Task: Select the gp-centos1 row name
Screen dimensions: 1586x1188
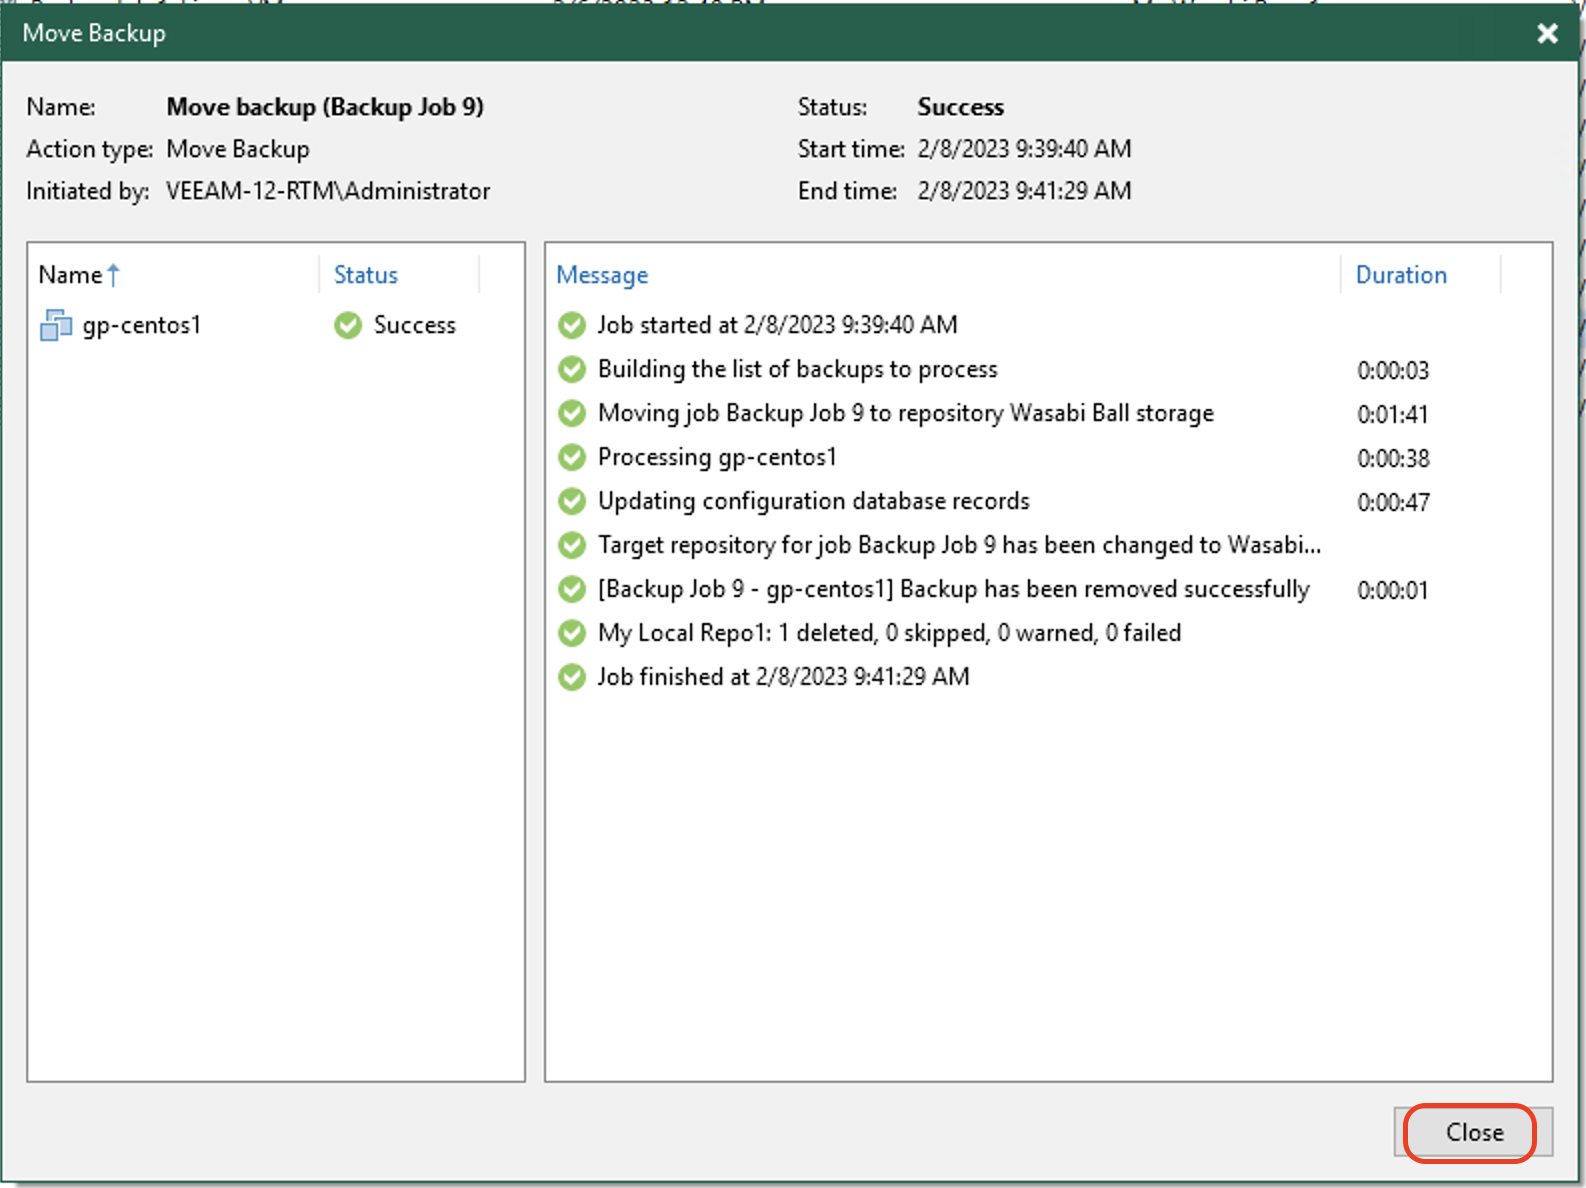Action: pos(142,325)
